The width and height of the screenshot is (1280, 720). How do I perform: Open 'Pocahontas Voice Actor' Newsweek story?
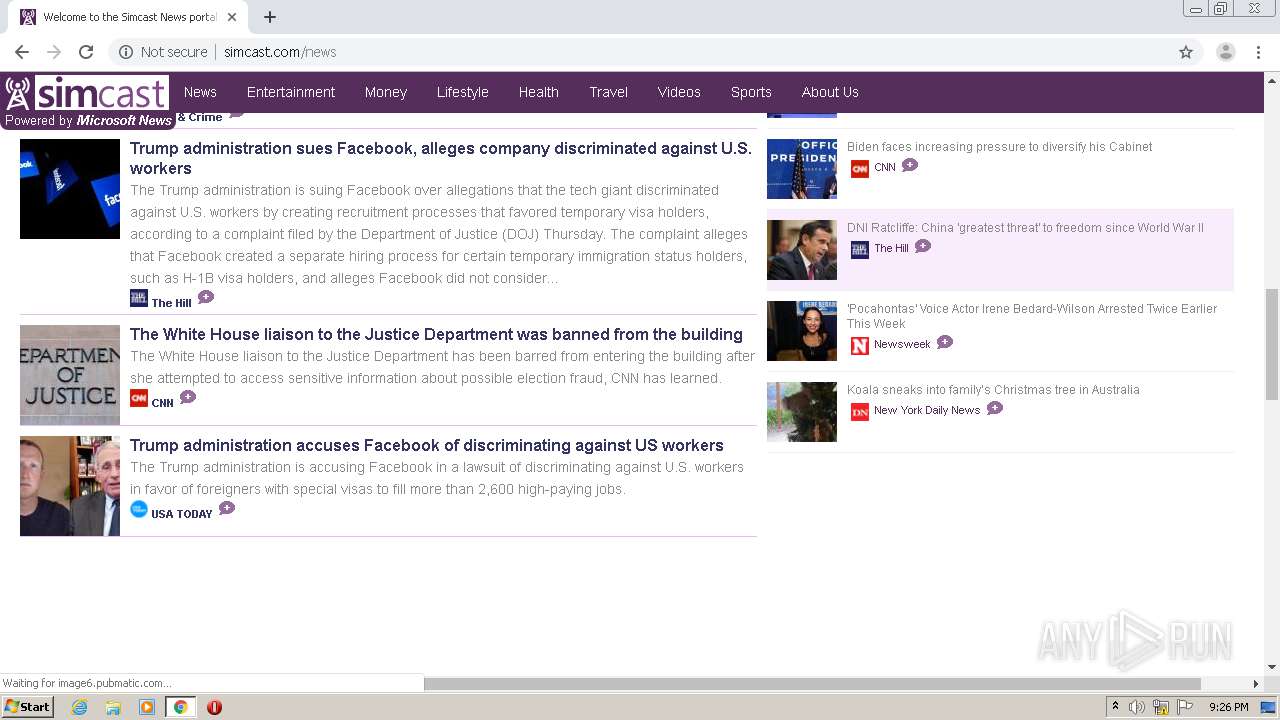[1032, 316]
